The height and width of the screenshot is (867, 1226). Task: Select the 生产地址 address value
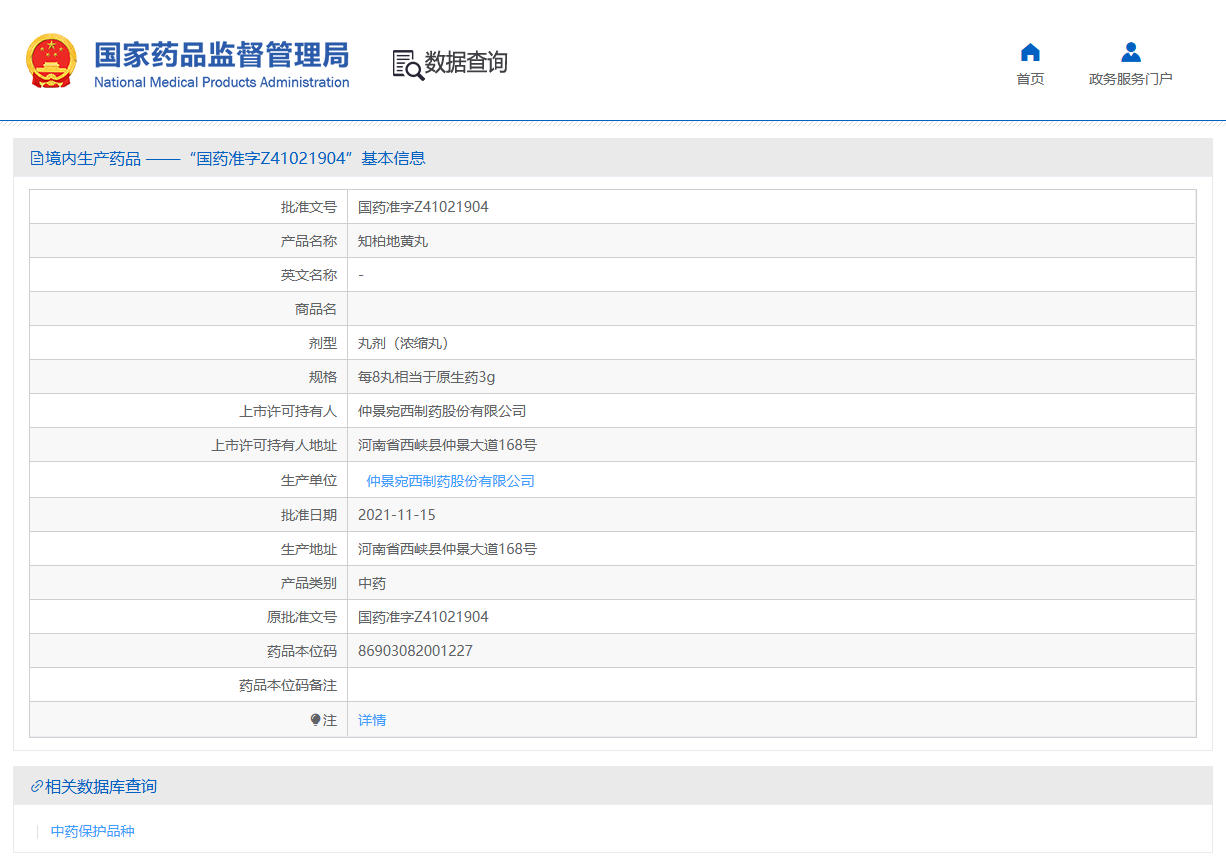447,549
